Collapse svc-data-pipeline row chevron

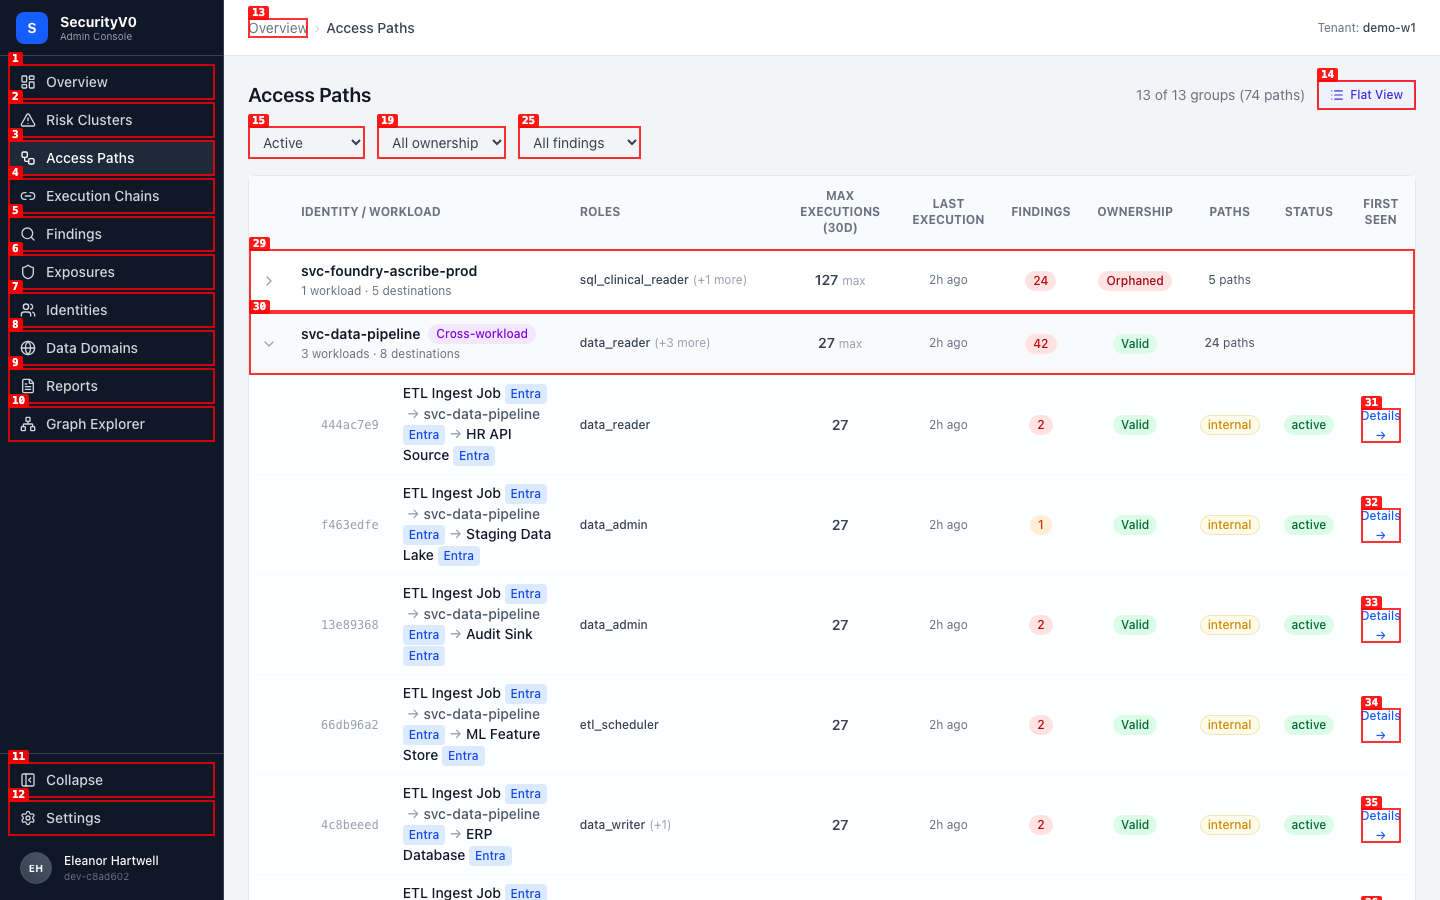[x=269, y=344]
